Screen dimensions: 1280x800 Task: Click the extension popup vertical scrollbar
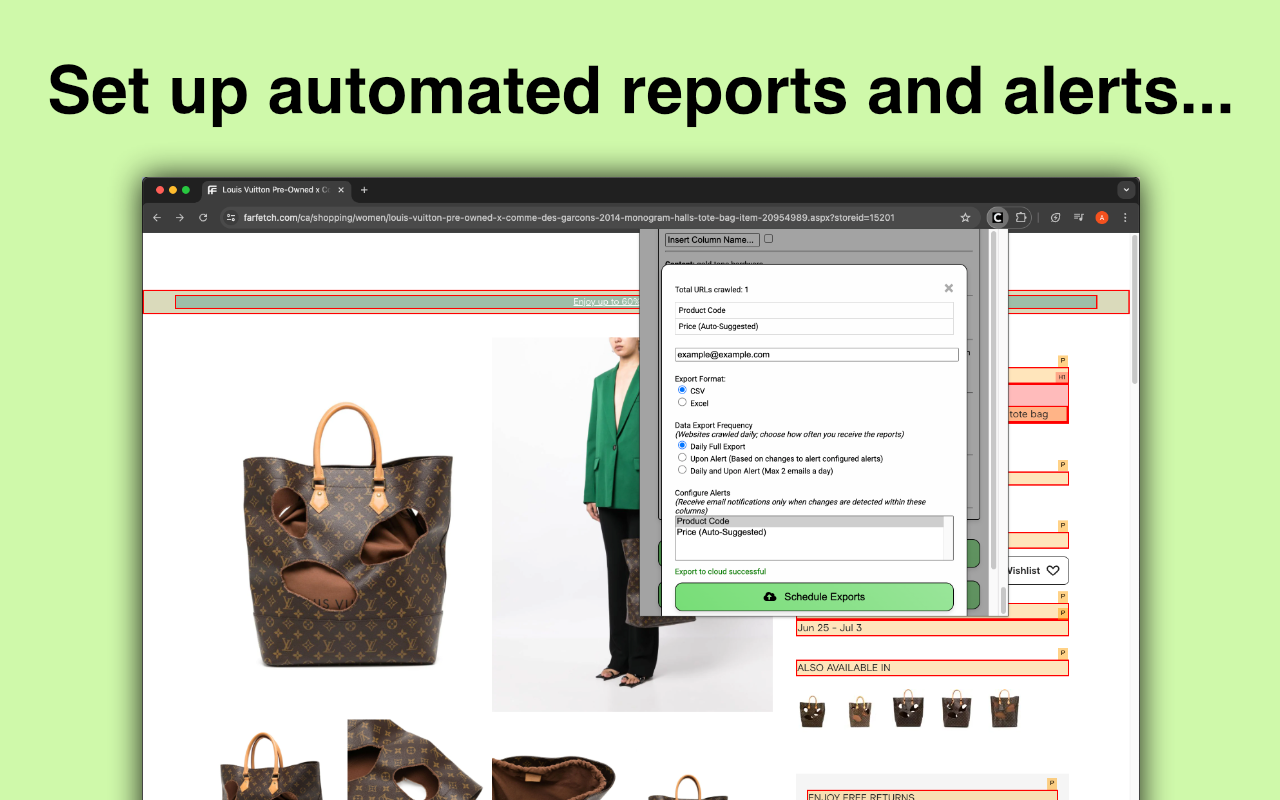click(993, 400)
